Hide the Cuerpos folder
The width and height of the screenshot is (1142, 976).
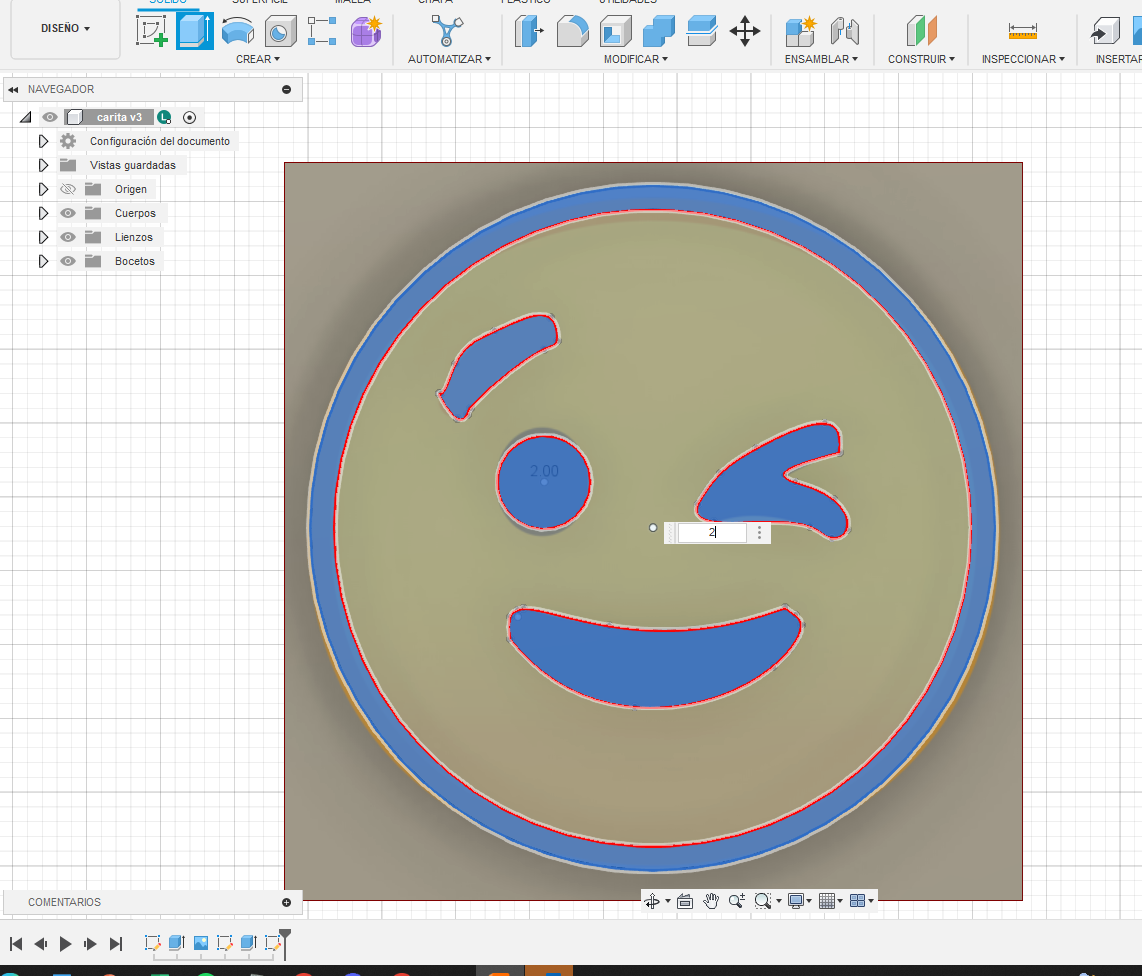pos(68,213)
